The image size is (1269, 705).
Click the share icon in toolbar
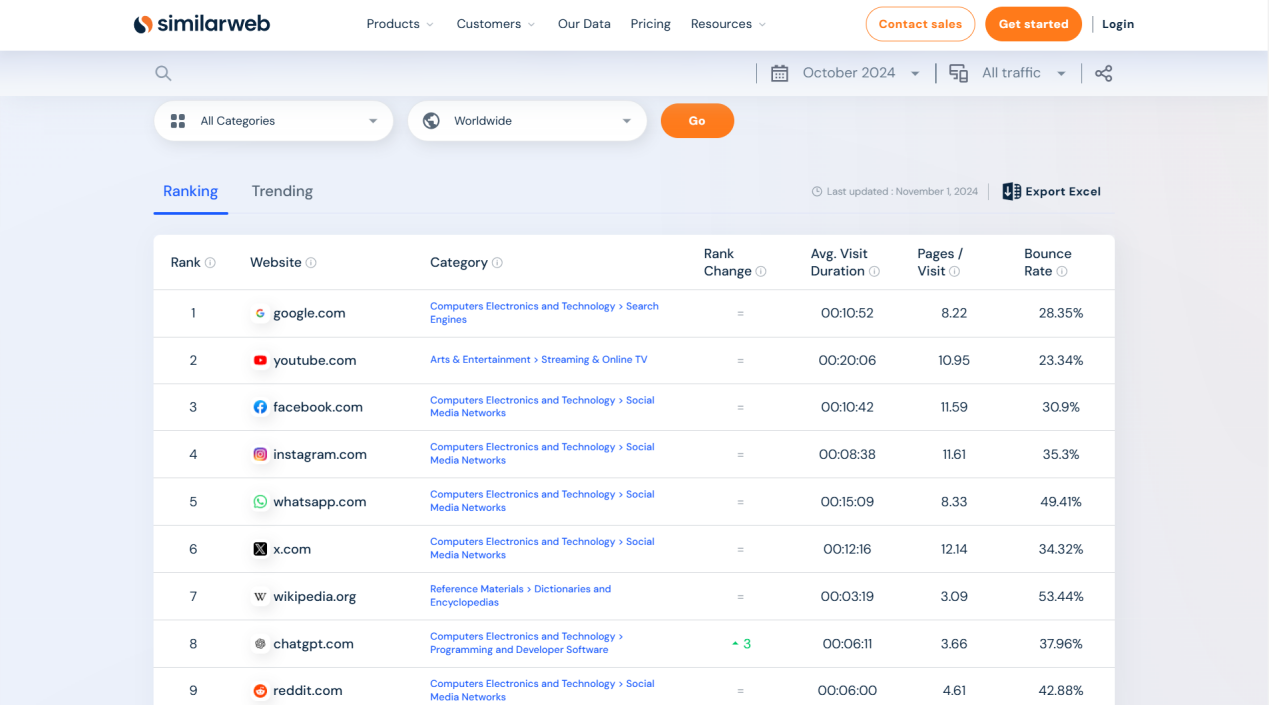1103,73
